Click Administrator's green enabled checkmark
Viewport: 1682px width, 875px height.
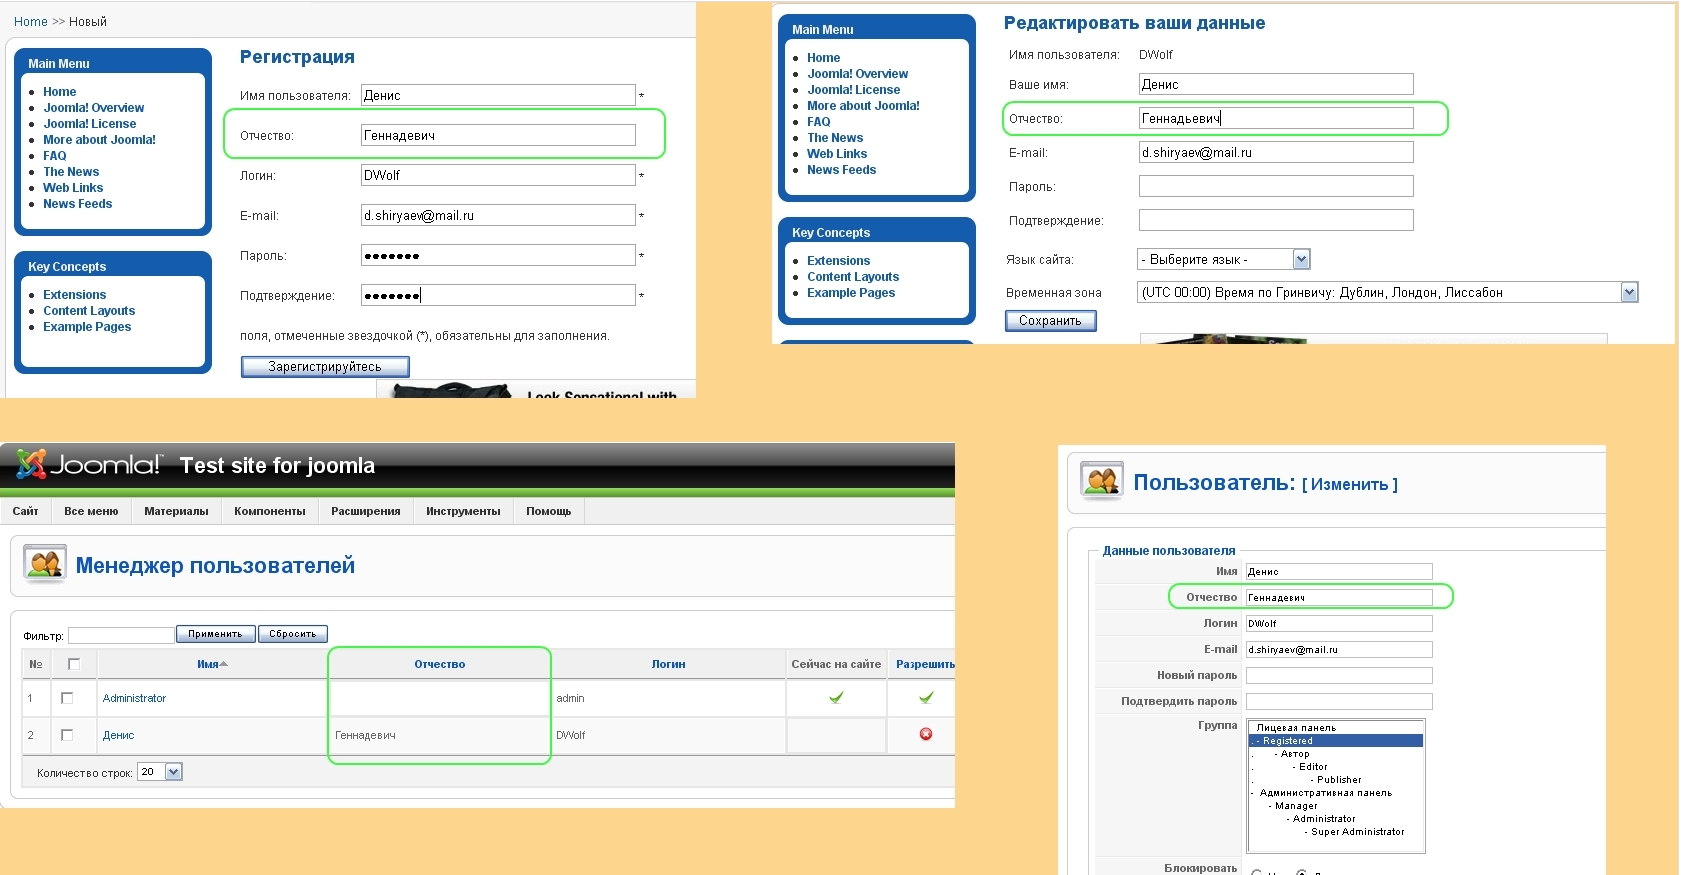click(x=926, y=698)
